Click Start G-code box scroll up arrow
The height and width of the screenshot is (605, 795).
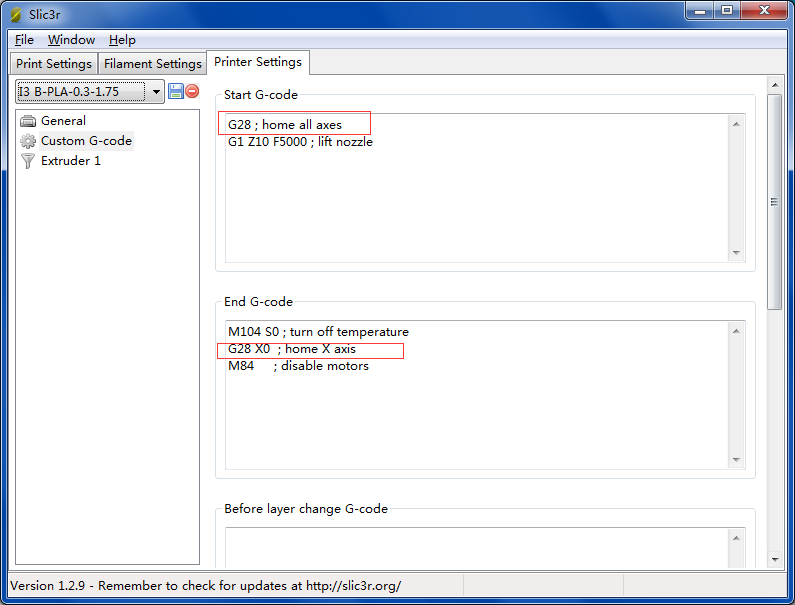click(736, 124)
